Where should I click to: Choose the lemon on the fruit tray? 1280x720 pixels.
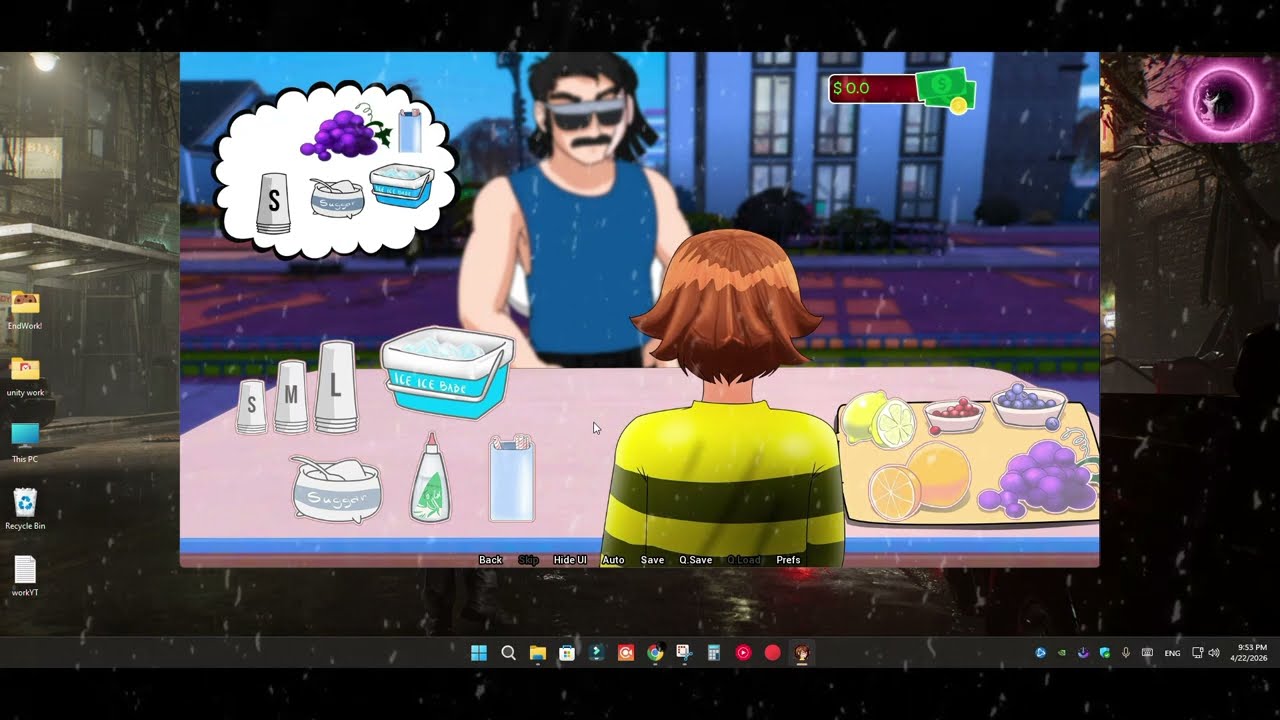878,420
